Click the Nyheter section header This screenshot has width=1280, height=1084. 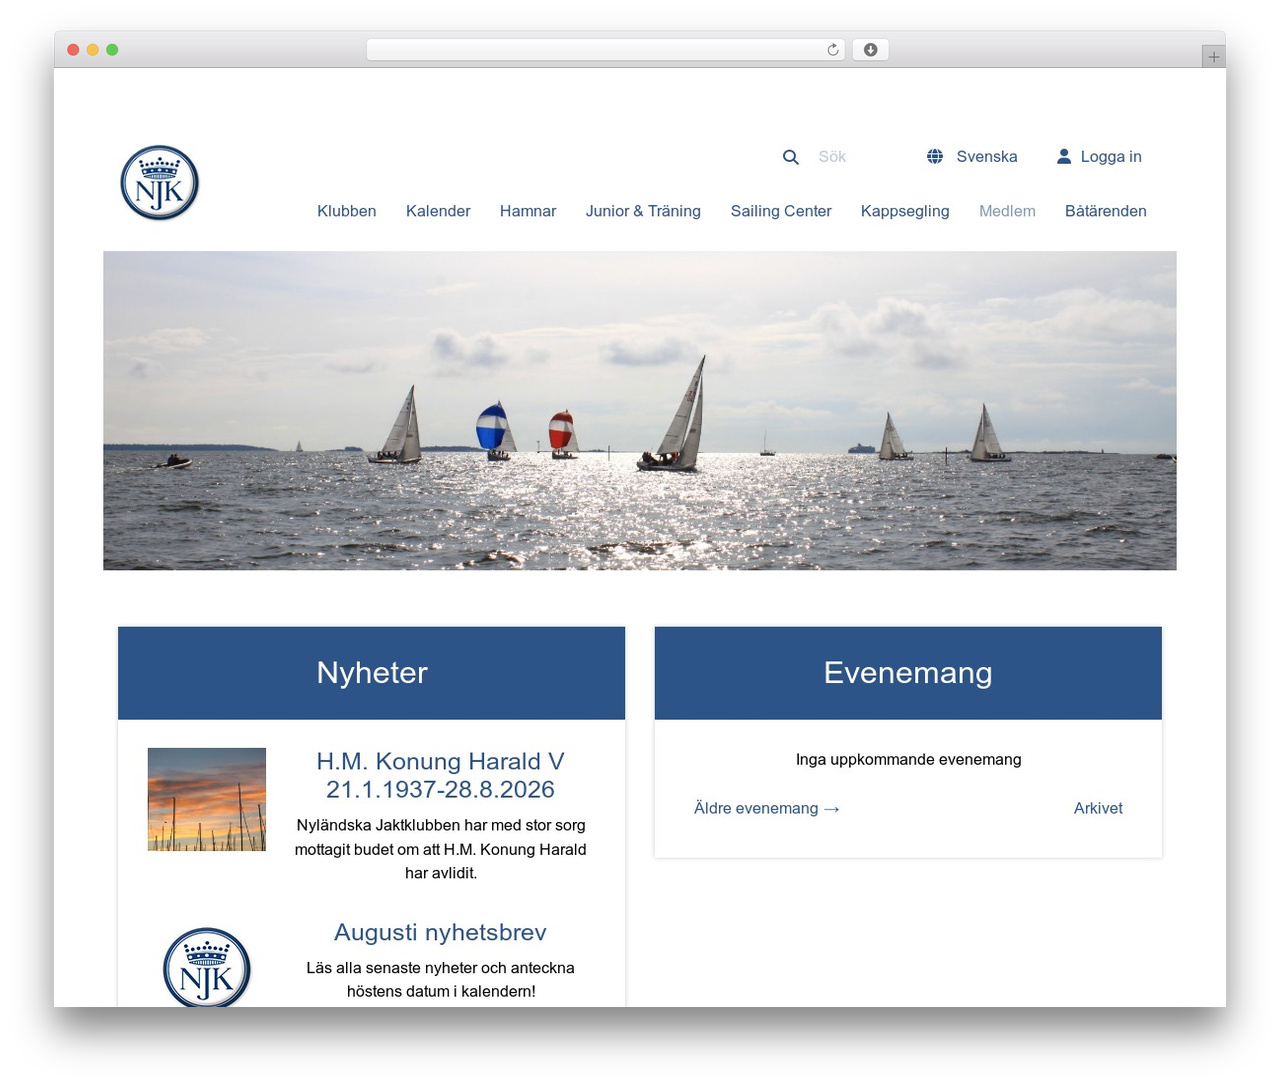click(x=372, y=673)
